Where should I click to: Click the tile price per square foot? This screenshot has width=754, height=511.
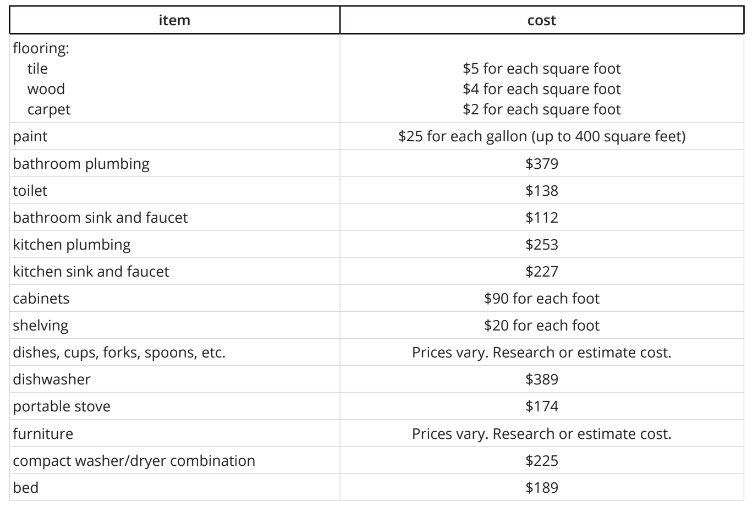click(x=541, y=69)
